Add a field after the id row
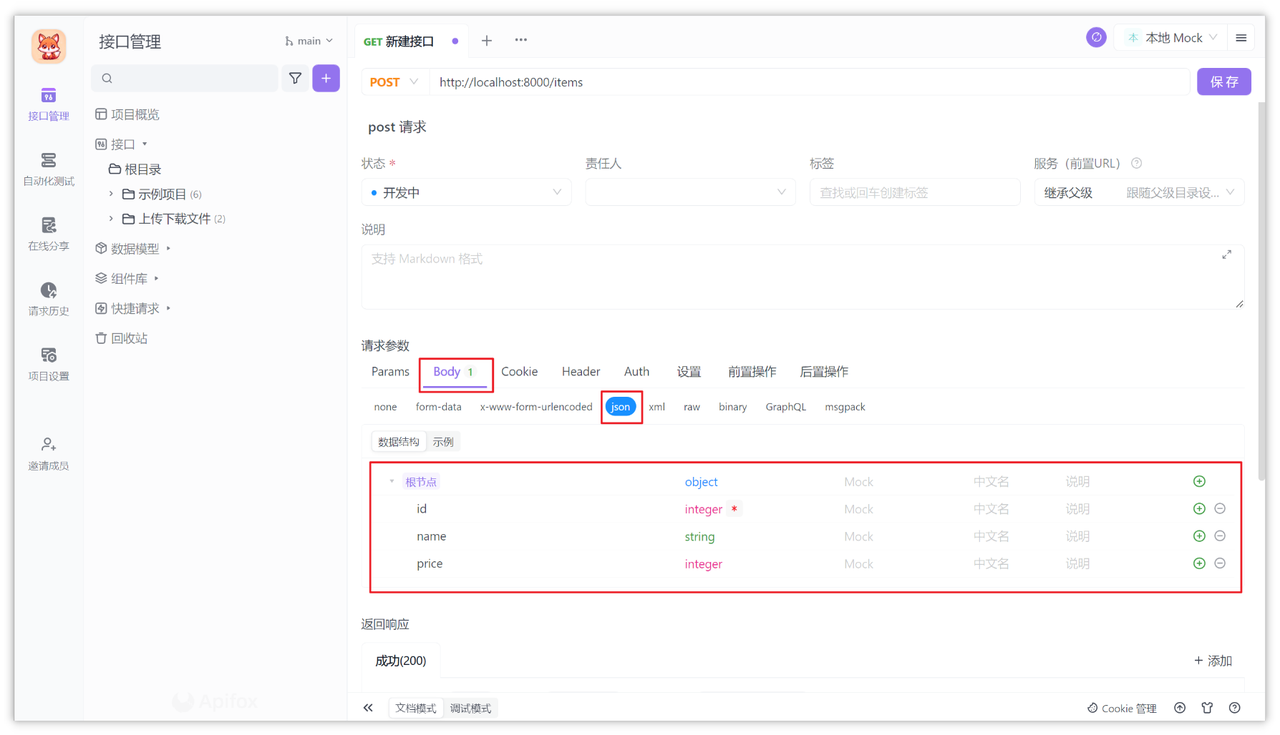Image resolution: width=1280 pixels, height=735 pixels. [1199, 509]
